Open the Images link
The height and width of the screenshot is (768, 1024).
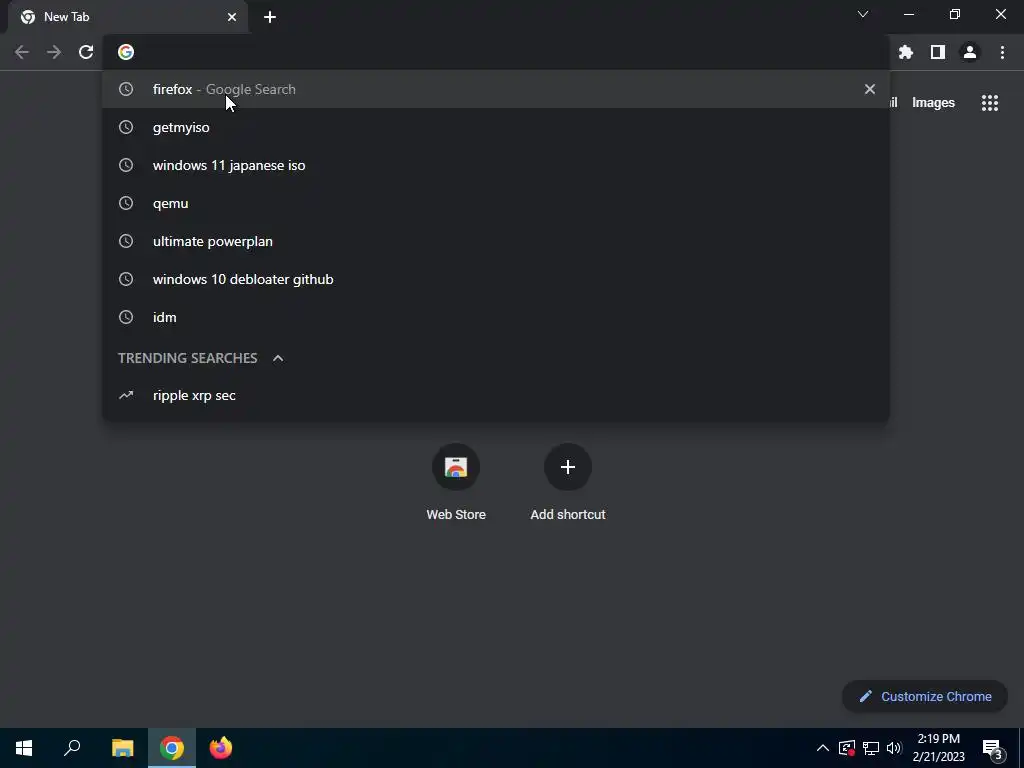pyautogui.click(x=933, y=103)
